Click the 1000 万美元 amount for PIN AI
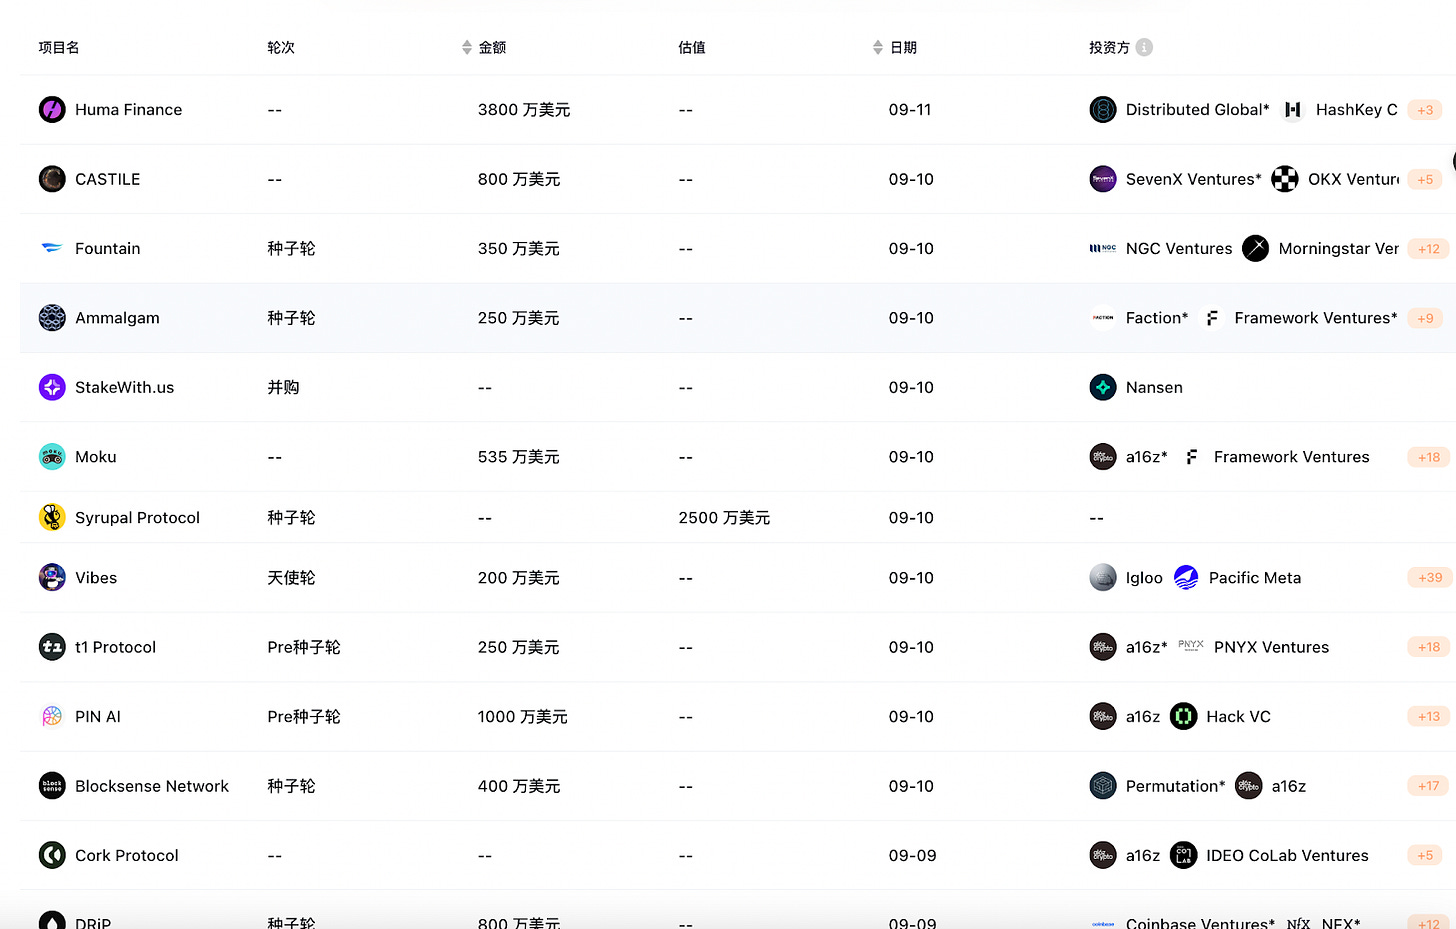Screen dimensions: 1456x929 coord(522,716)
